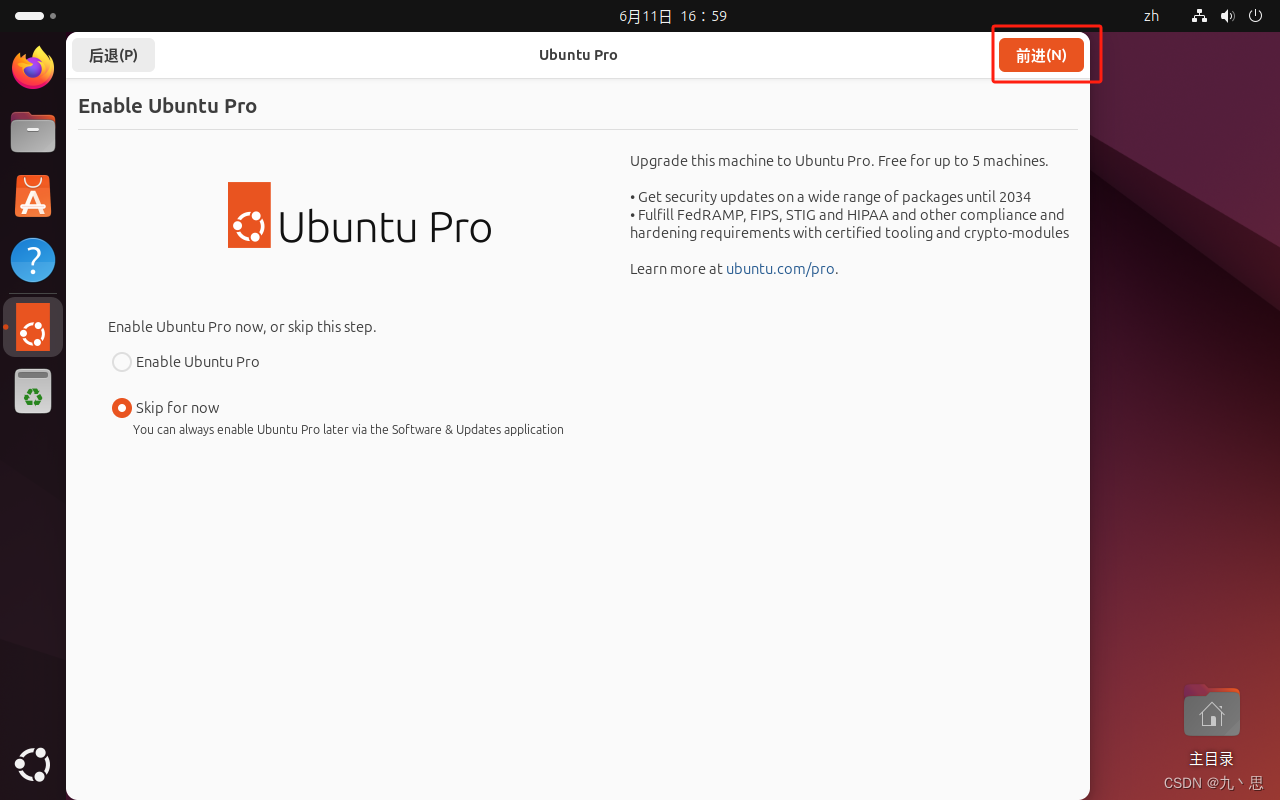Click the power icon in the top bar

1254,15
